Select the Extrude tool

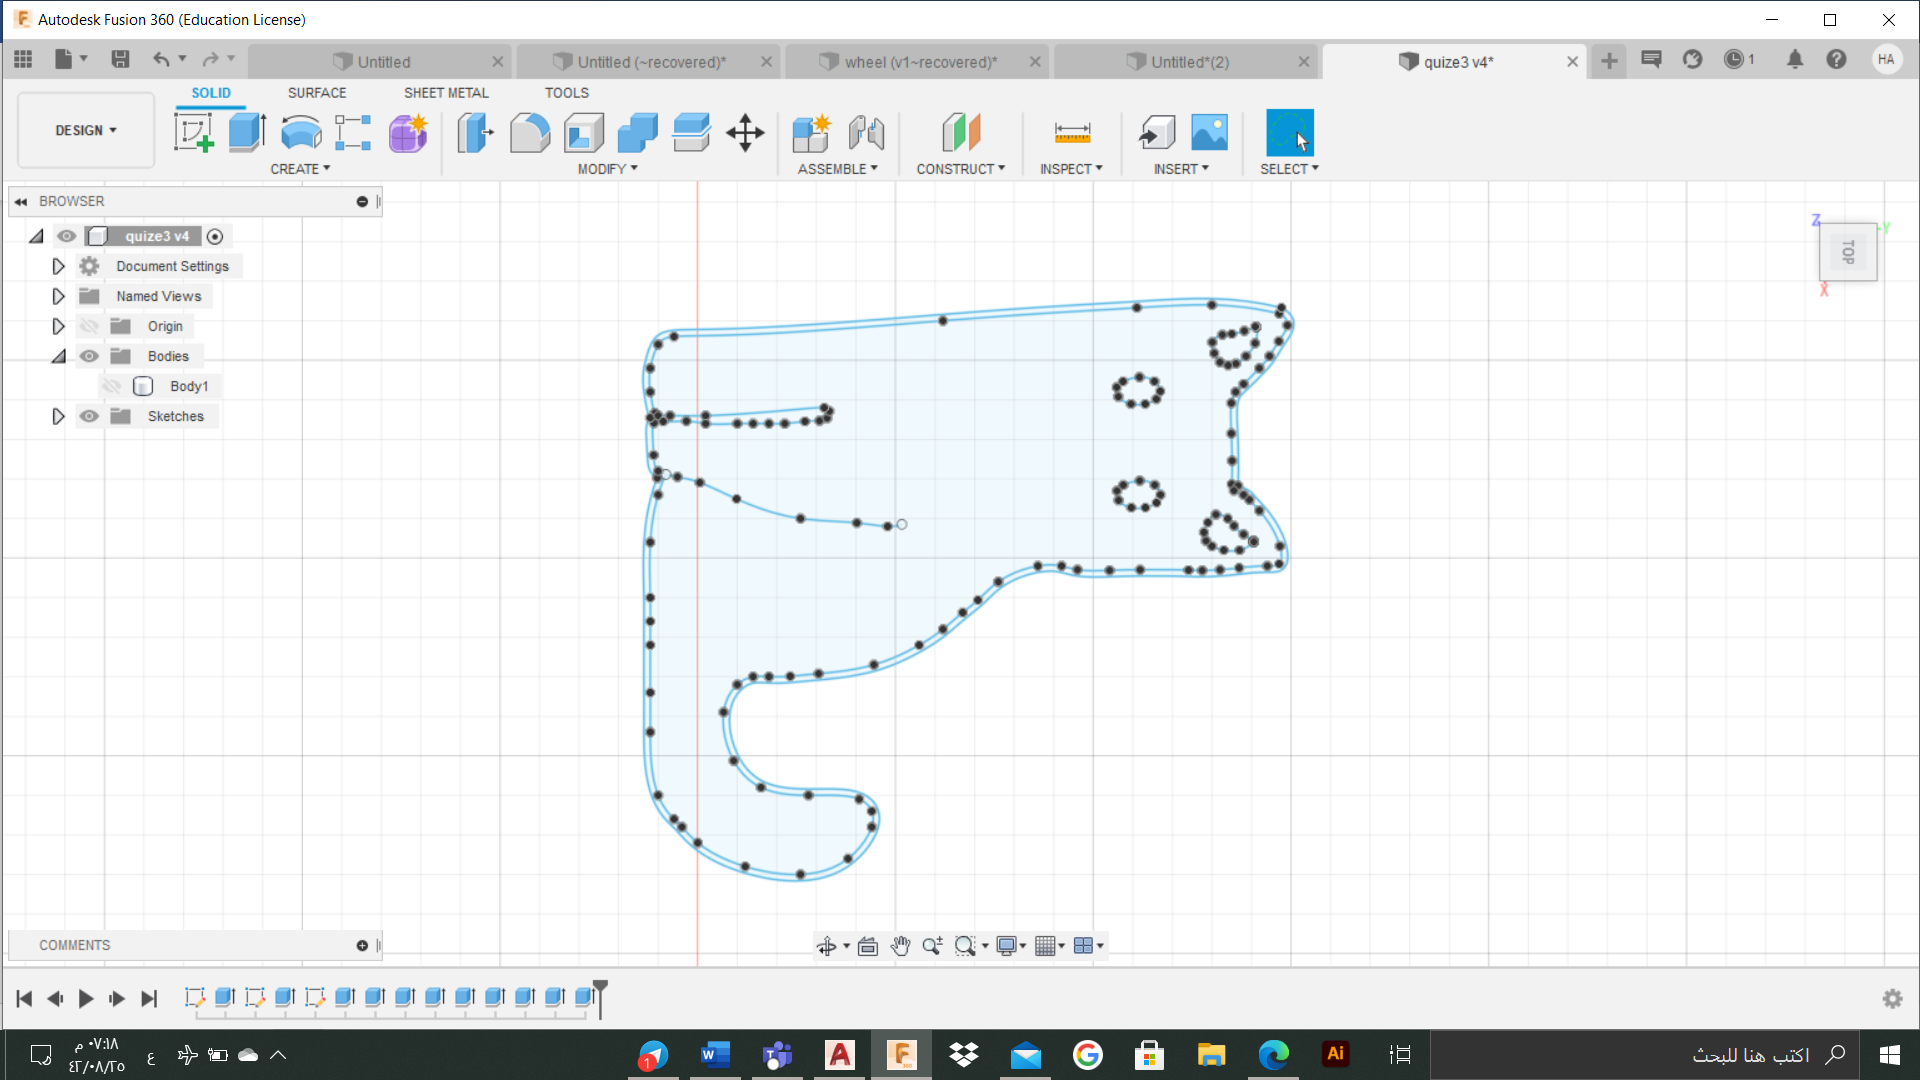247,132
